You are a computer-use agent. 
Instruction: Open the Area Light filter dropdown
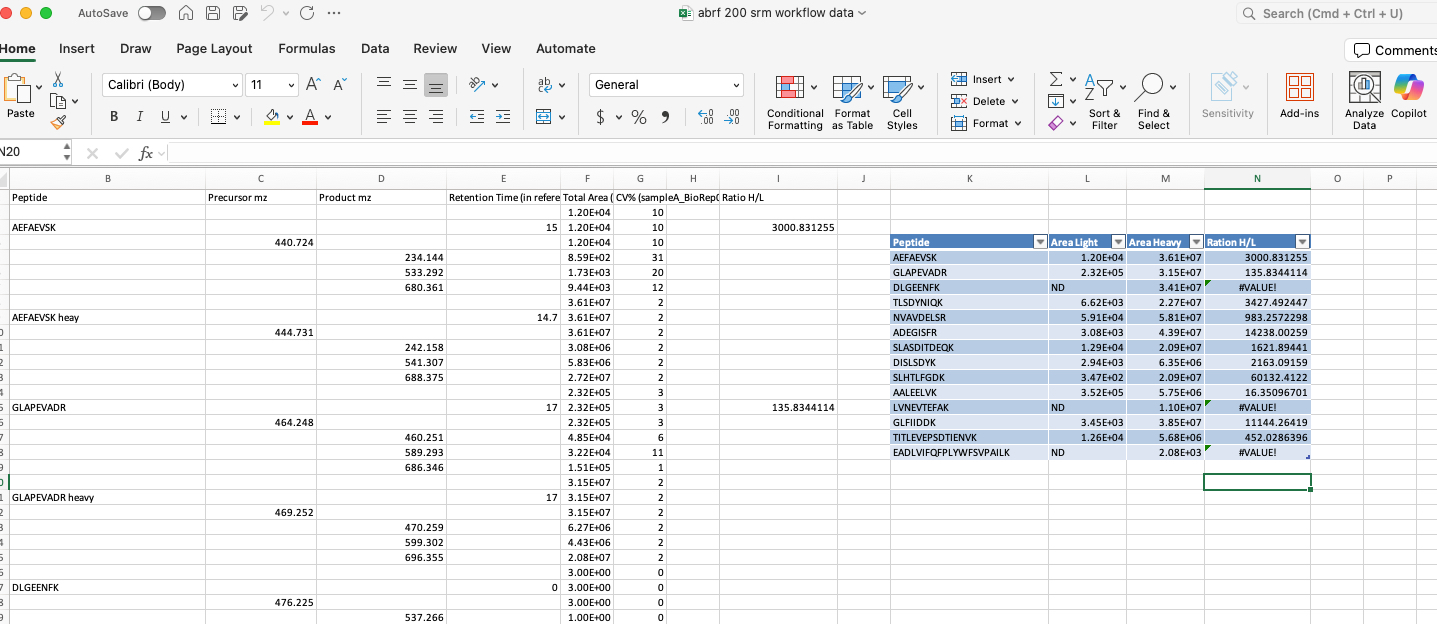pos(1117,242)
